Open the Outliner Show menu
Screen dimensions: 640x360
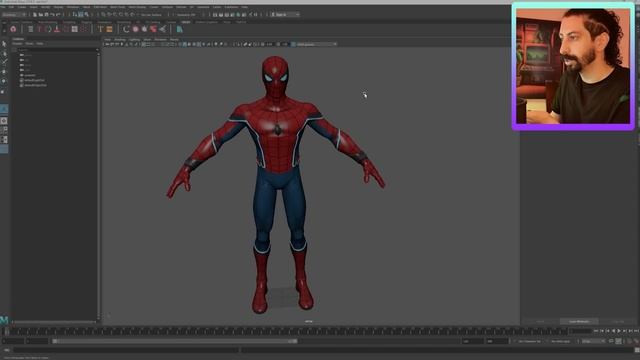coord(29,43)
